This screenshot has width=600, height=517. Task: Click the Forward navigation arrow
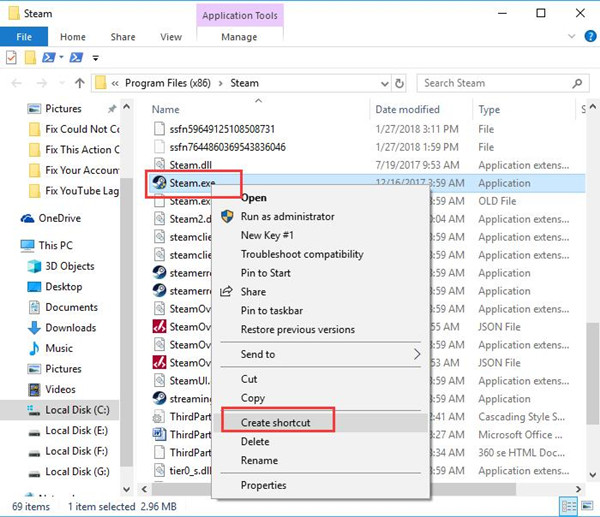42,83
